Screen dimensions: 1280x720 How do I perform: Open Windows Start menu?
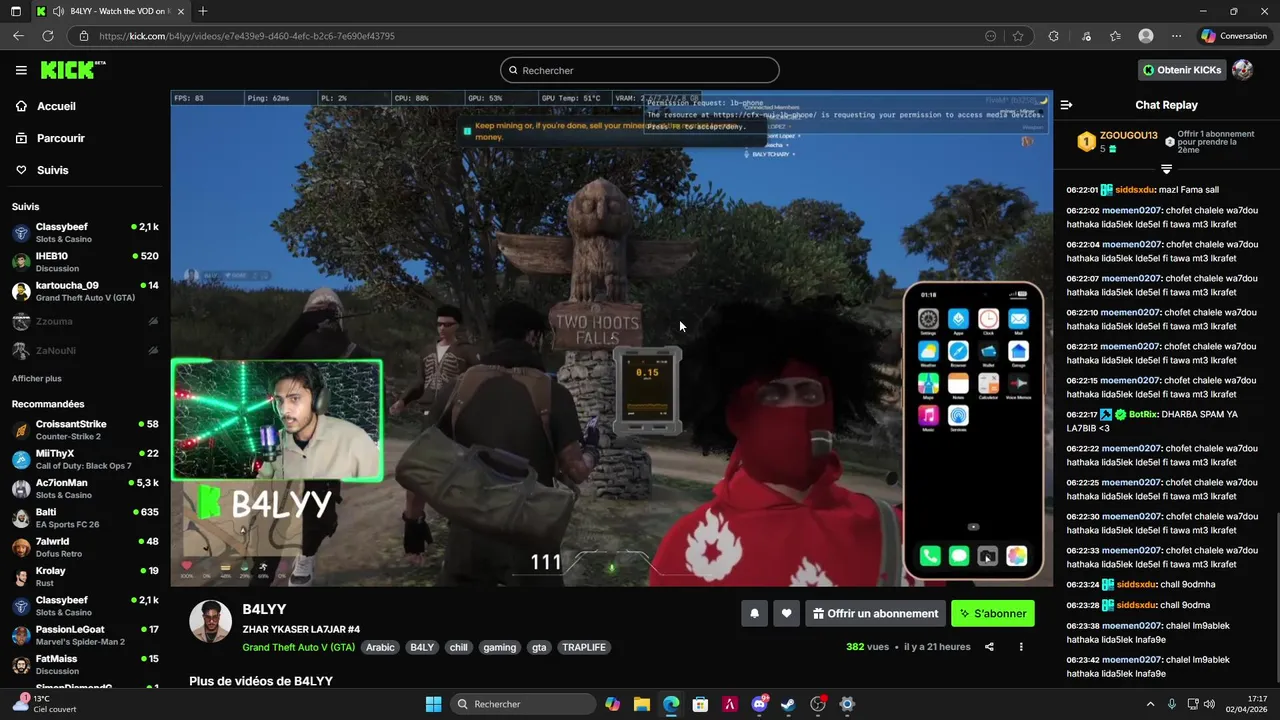[x=433, y=704]
